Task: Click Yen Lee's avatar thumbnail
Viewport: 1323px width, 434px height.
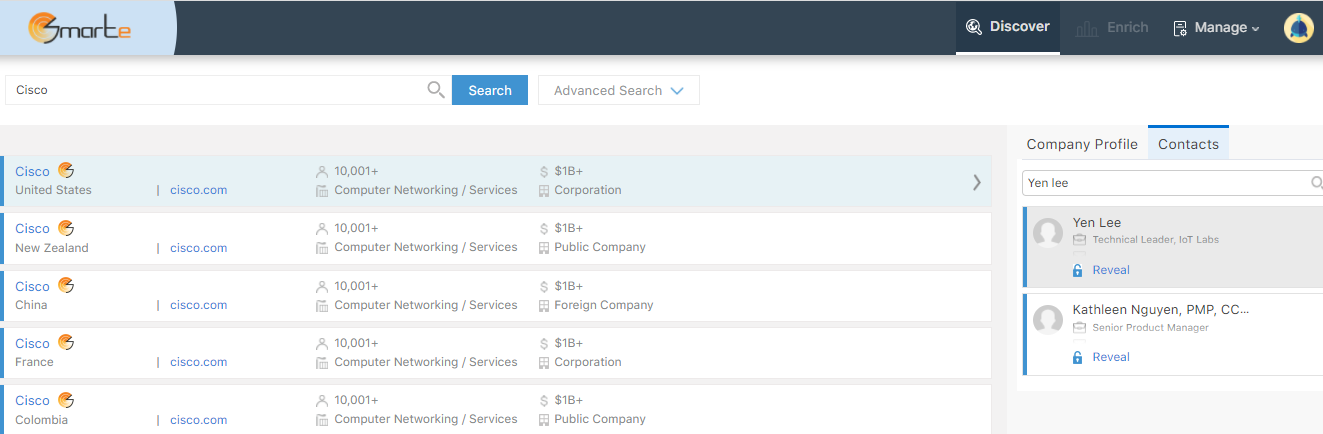Action: point(1048,233)
